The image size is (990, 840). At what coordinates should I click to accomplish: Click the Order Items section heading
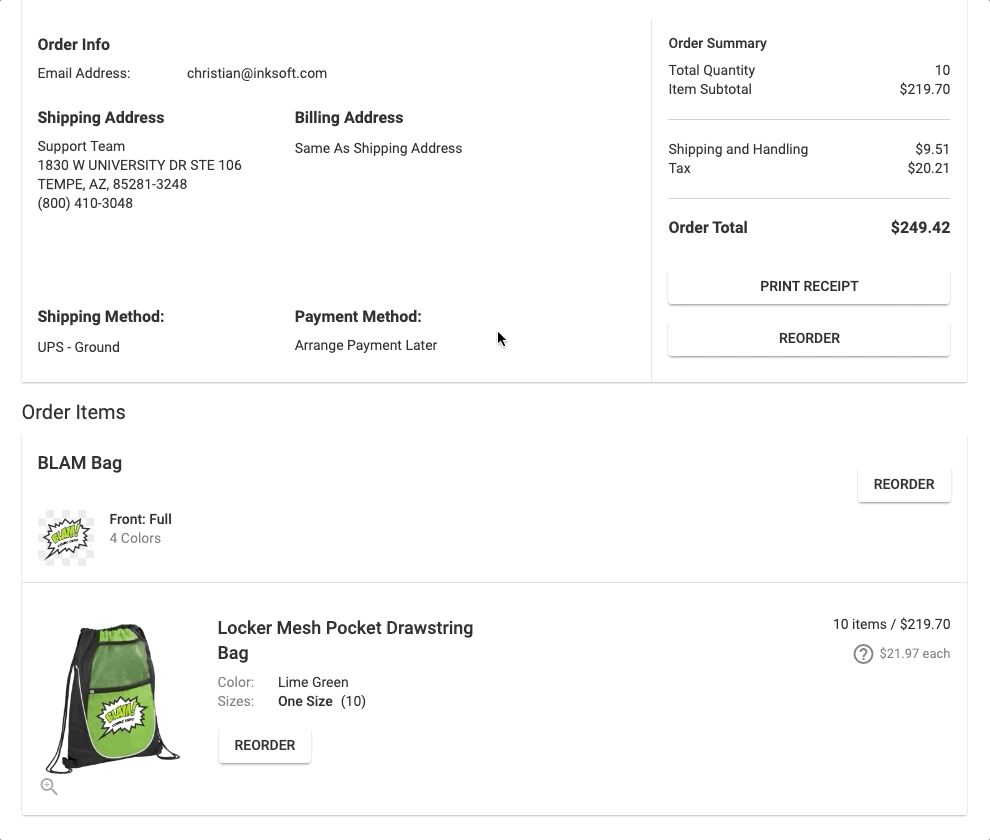tap(74, 412)
